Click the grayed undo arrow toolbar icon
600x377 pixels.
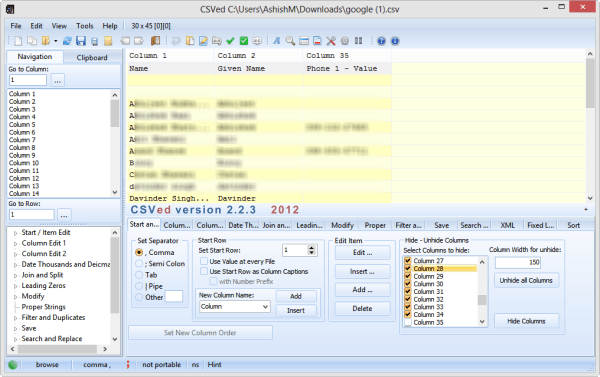click(x=176, y=41)
